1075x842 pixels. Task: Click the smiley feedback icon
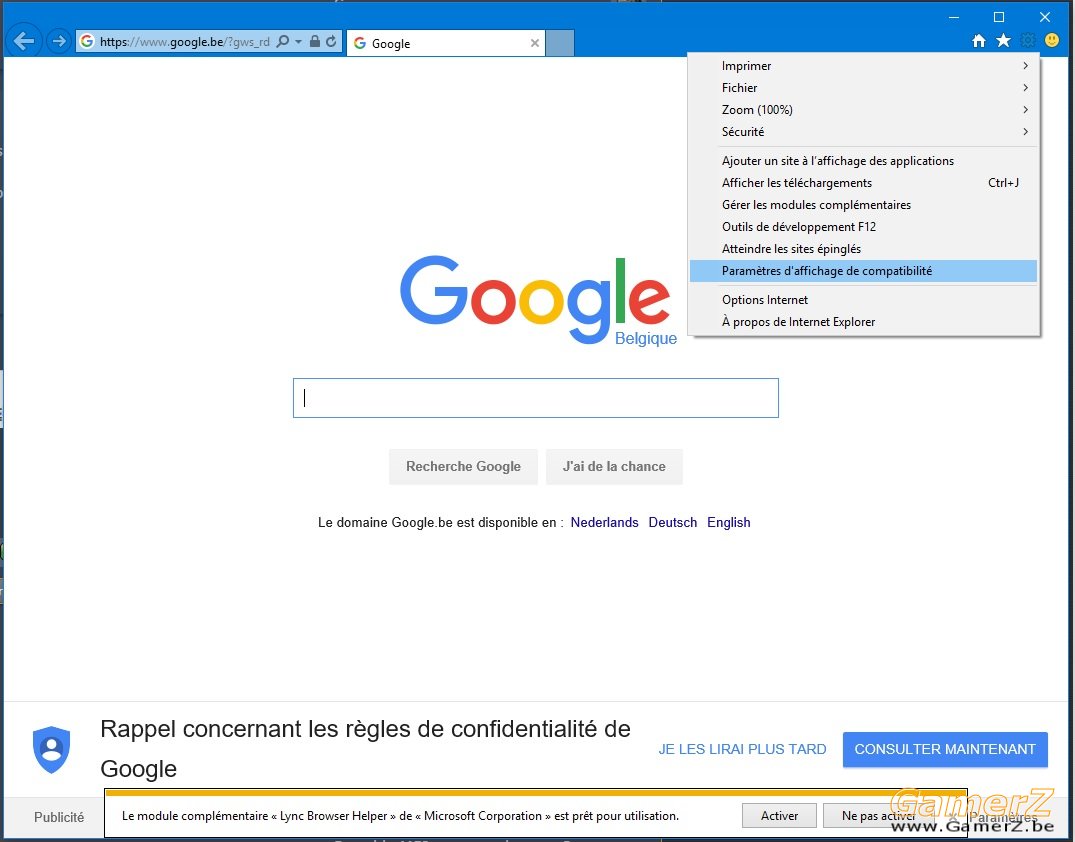coord(1052,40)
